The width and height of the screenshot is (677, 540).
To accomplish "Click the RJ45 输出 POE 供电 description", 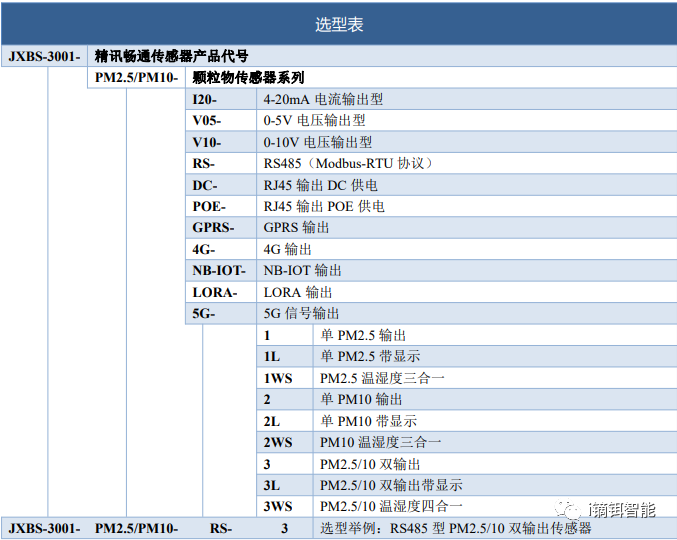I will point(324,206).
